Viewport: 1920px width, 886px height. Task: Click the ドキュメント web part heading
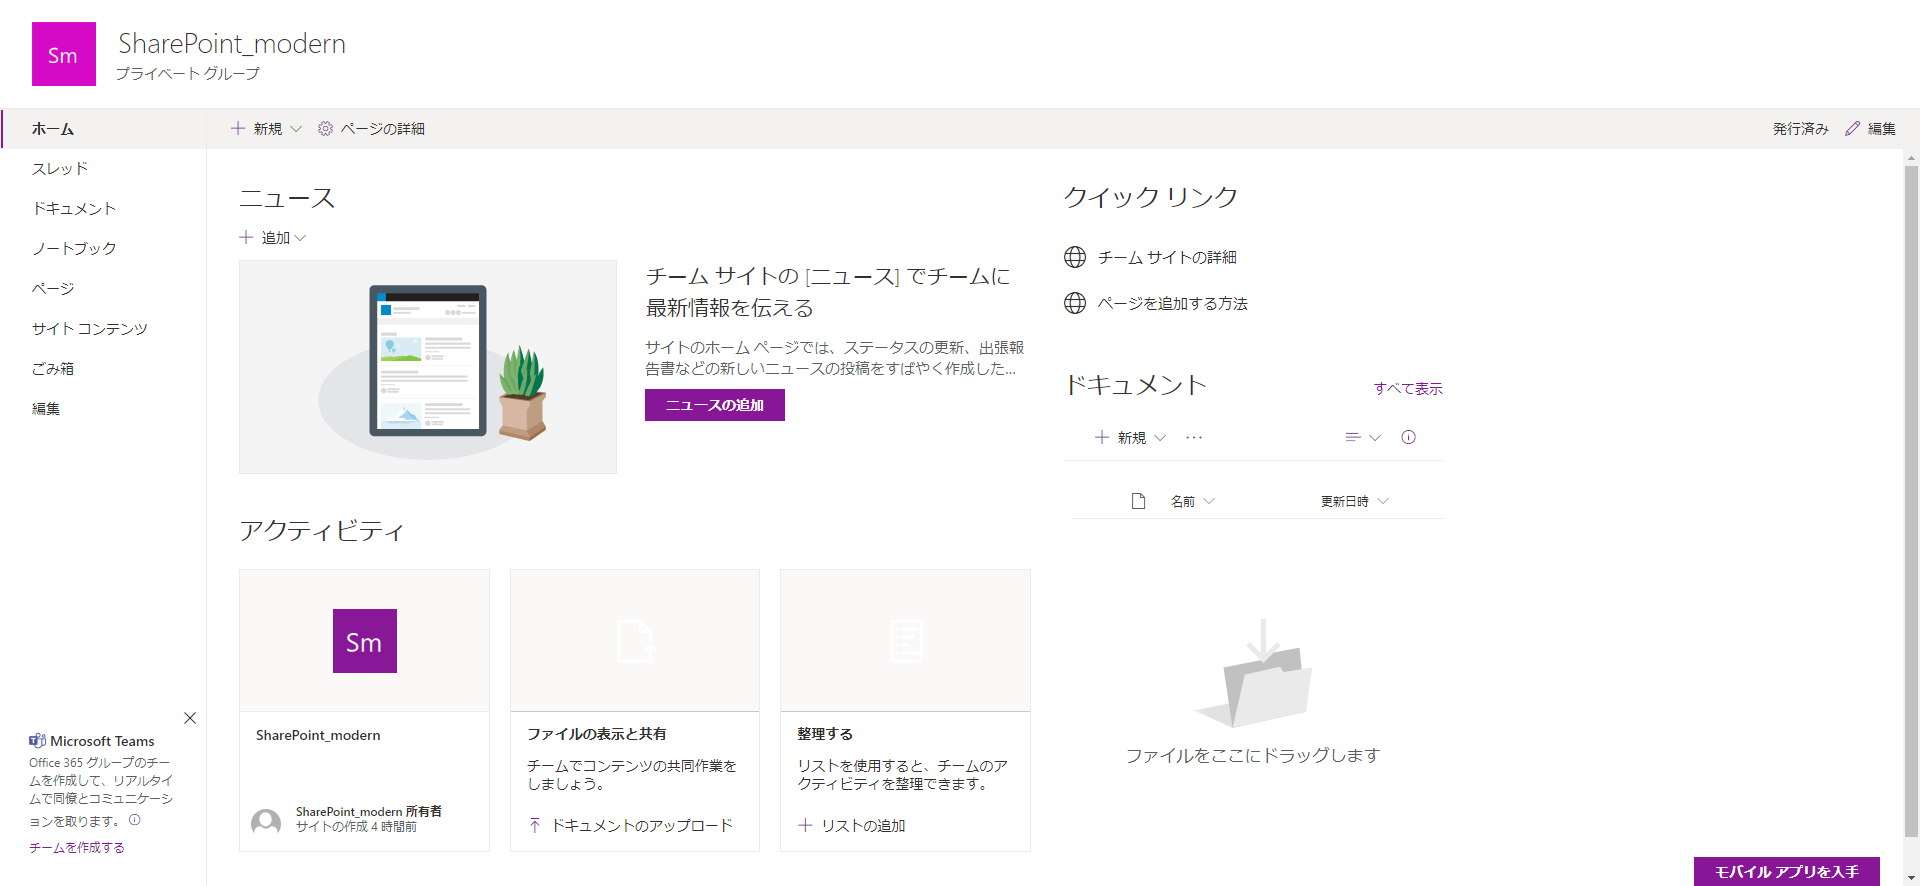[x=1136, y=385]
